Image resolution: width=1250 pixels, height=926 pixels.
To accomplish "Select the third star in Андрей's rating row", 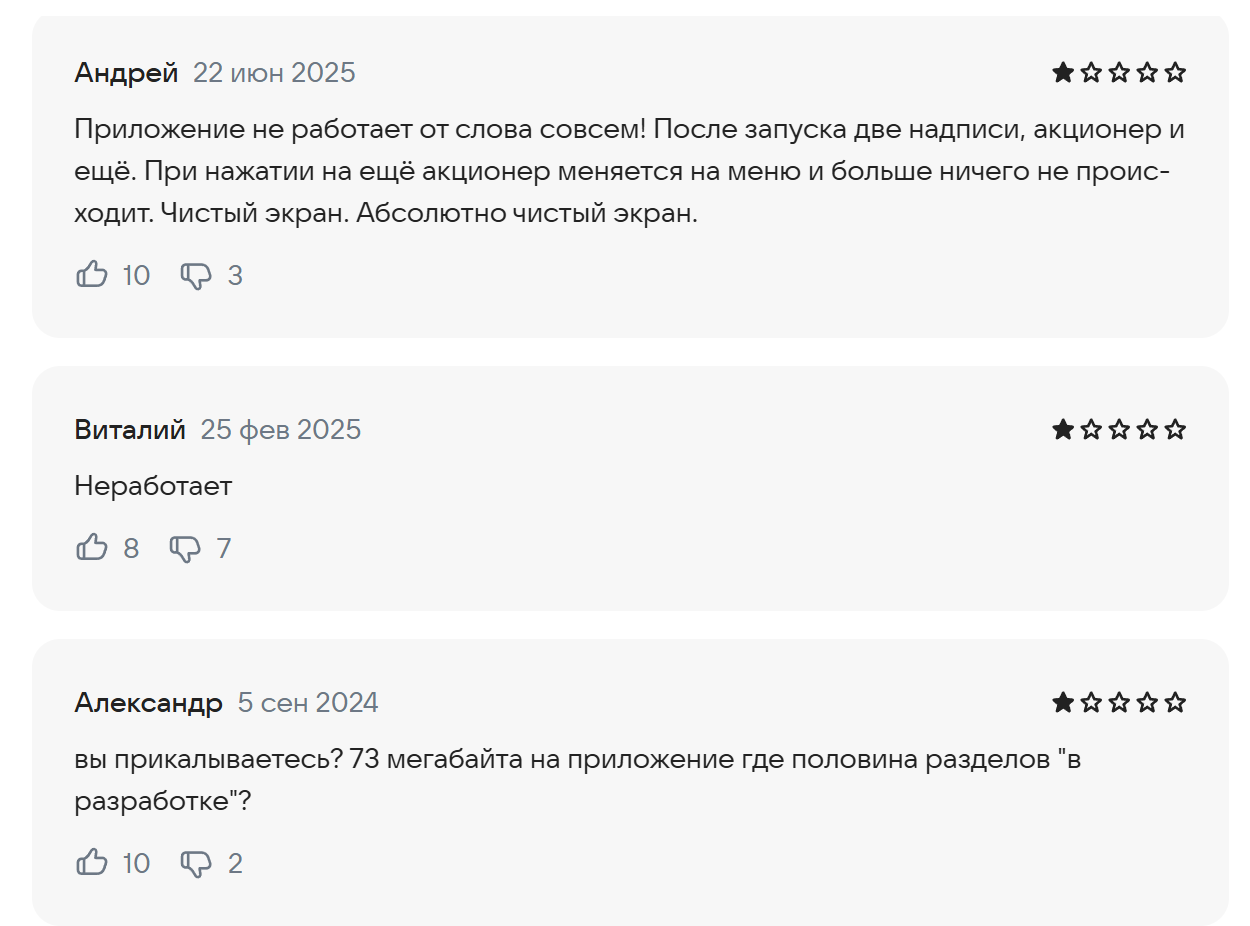I will [1120, 71].
